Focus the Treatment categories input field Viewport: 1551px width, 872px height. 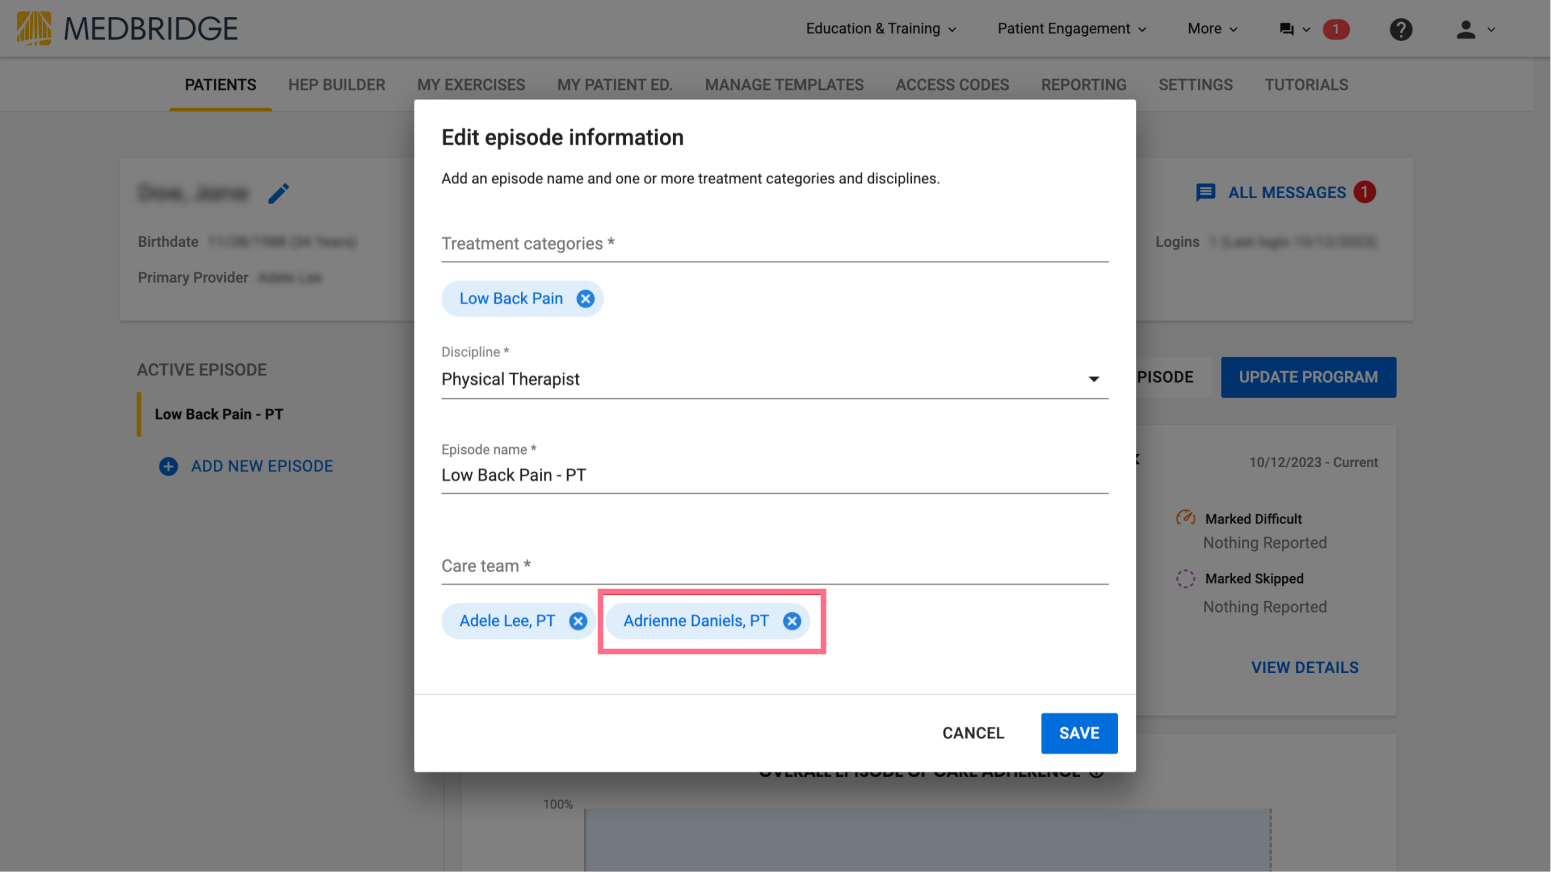point(775,244)
